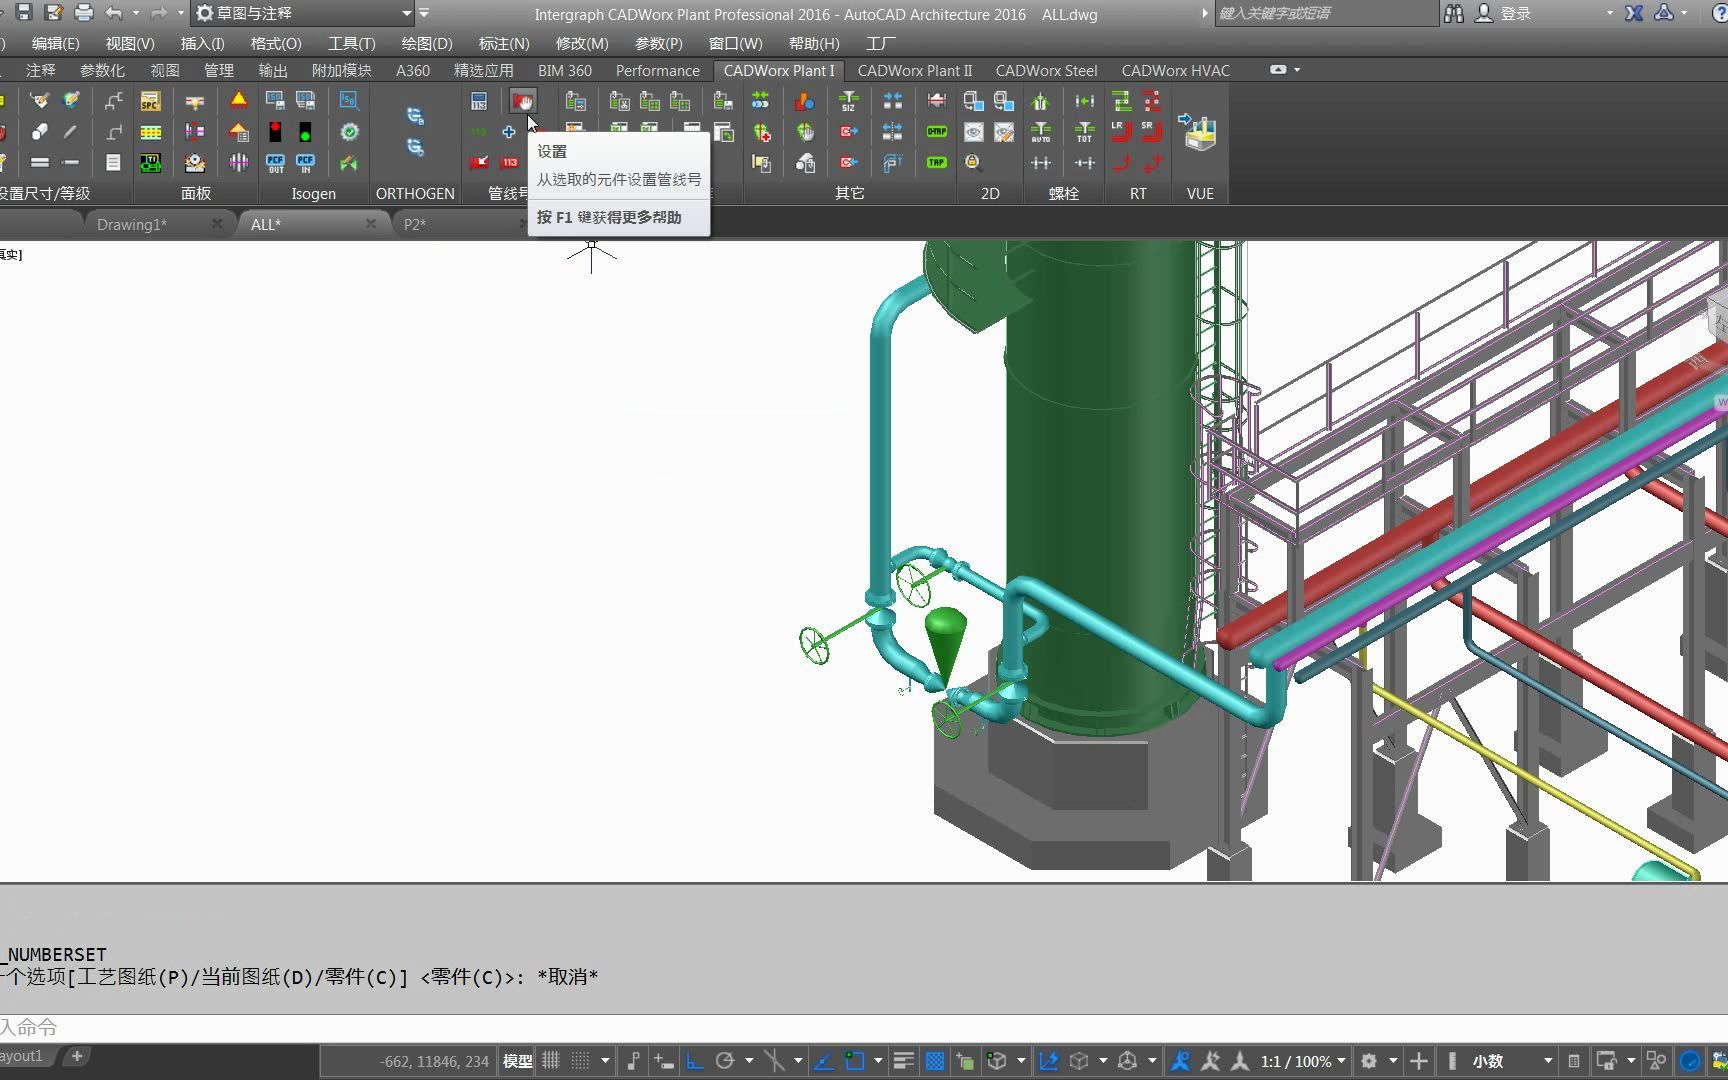The height and width of the screenshot is (1080, 1728).
Task: Click the 模型 model space button
Action: coord(517,1061)
